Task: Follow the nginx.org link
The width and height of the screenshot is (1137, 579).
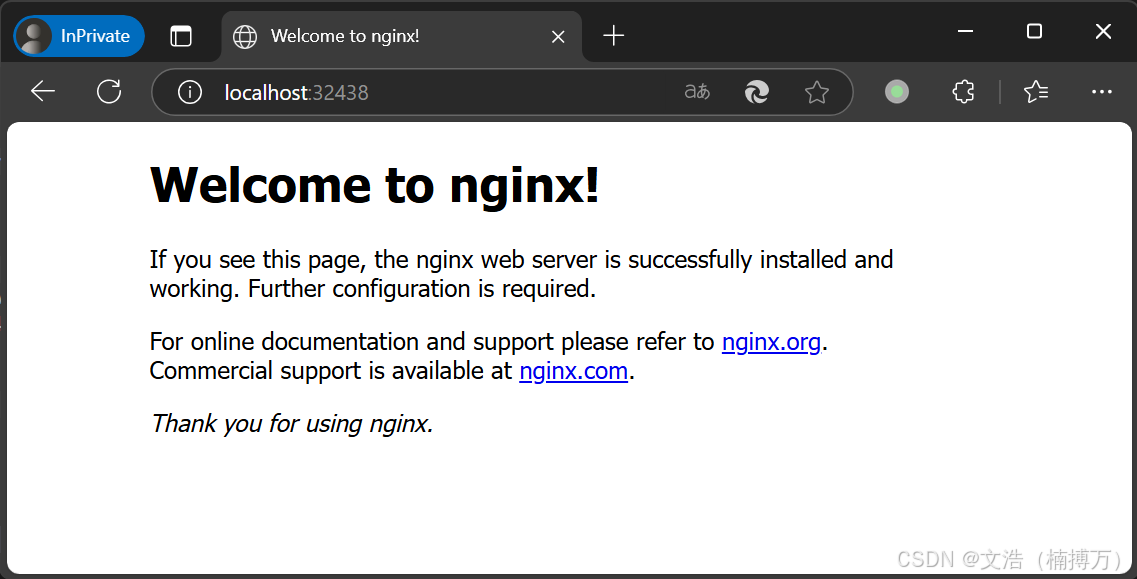Action: coord(771,342)
